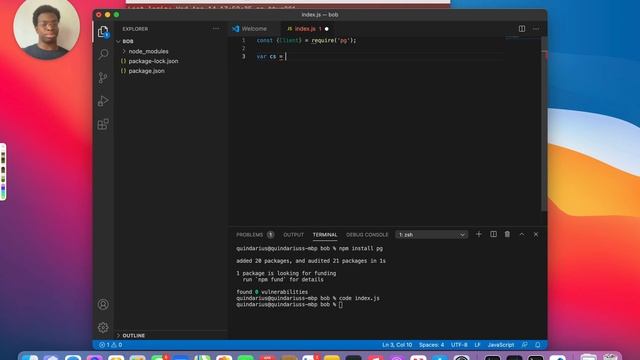Click the unsaved dot on index.js tab
The height and width of the screenshot is (360, 640).
pos(327,29)
